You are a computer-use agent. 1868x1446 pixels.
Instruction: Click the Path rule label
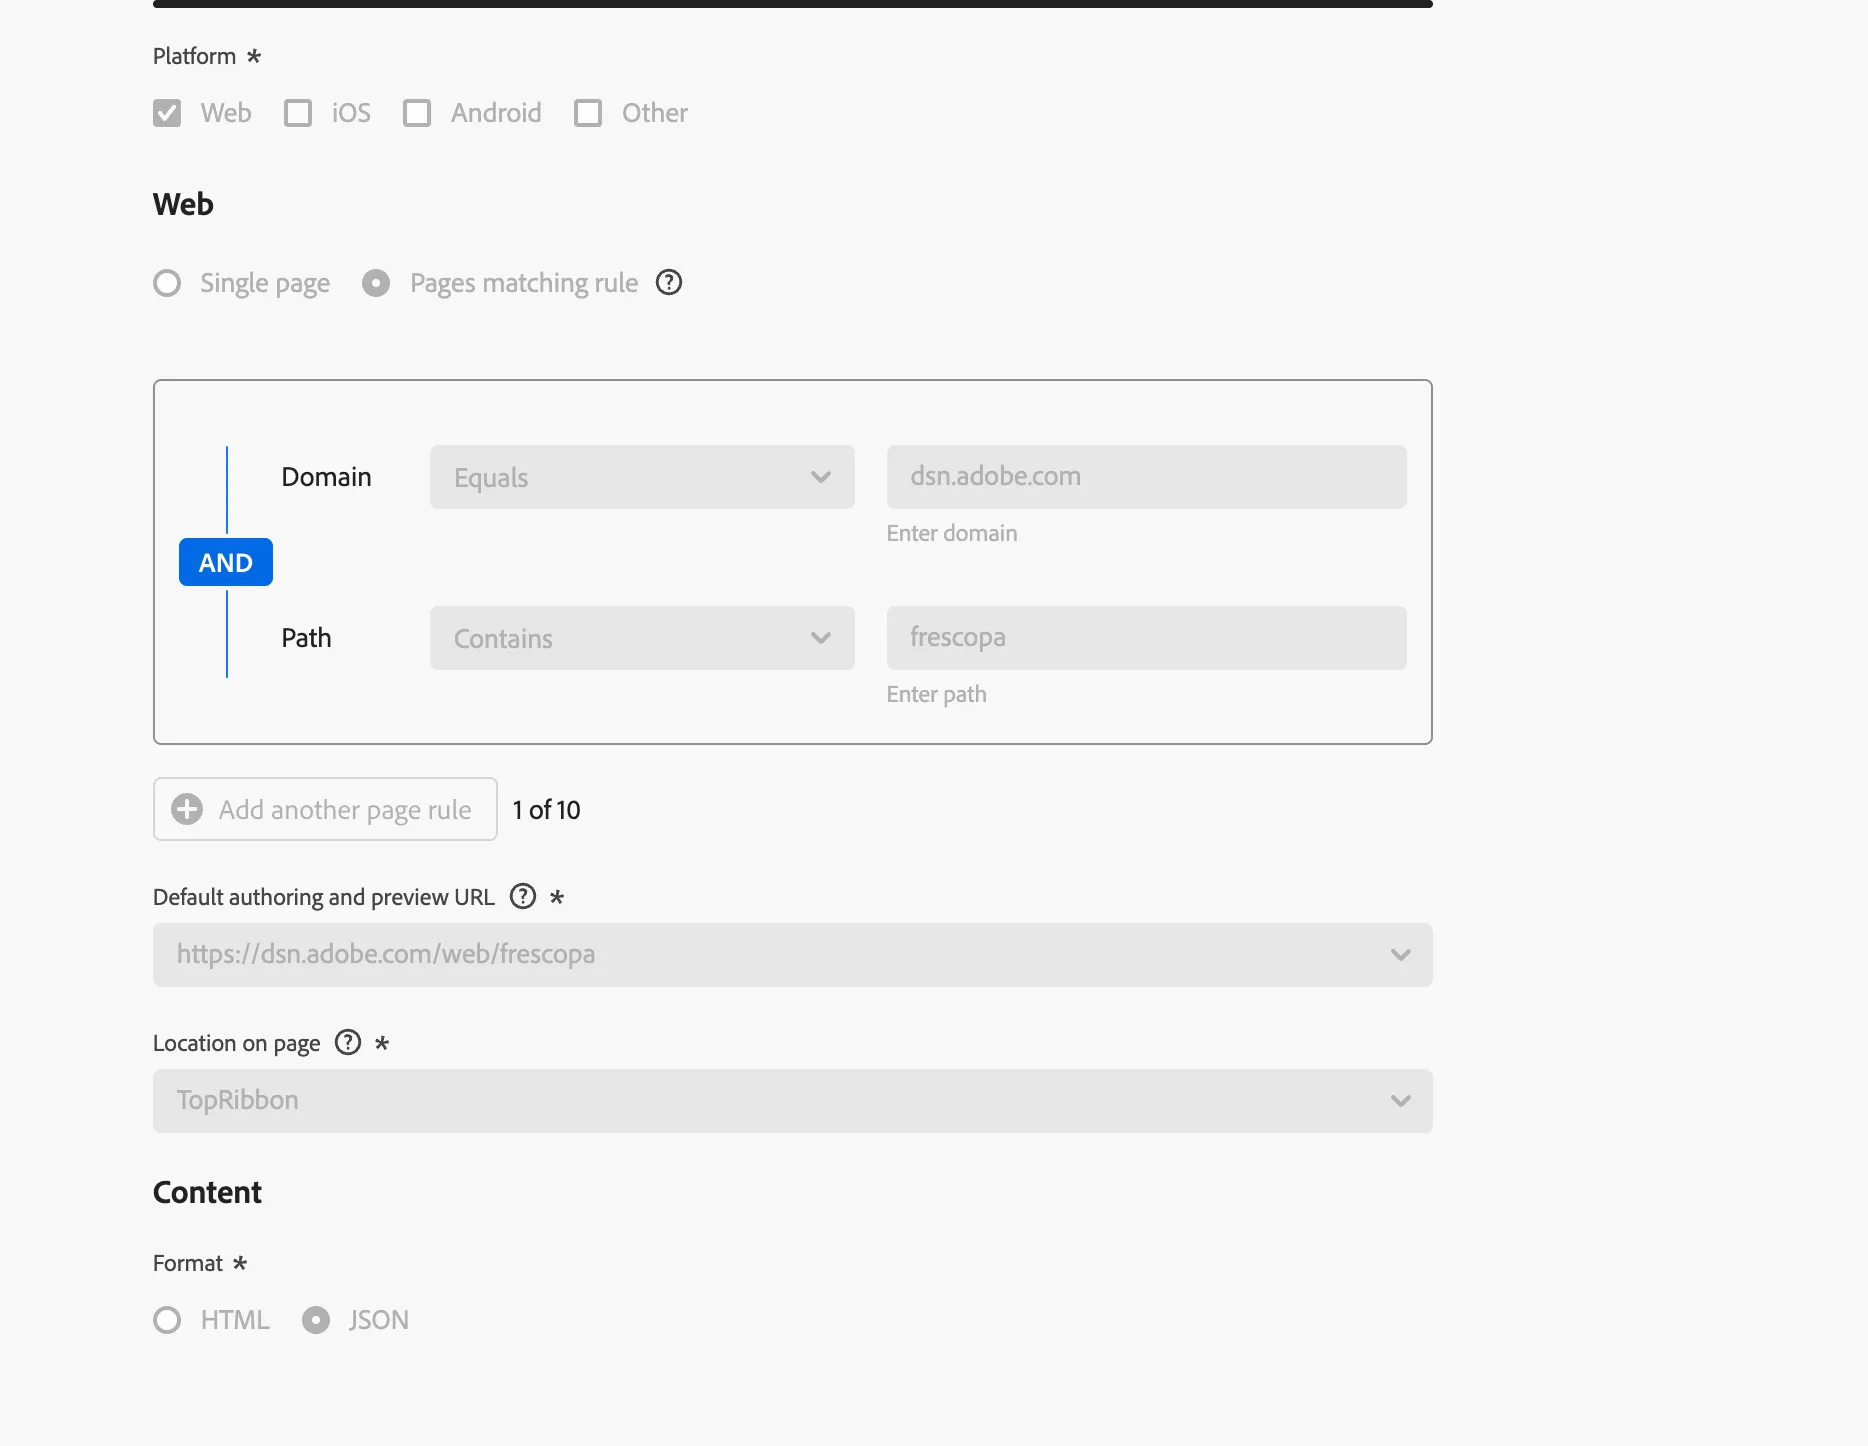pyautogui.click(x=306, y=638)
